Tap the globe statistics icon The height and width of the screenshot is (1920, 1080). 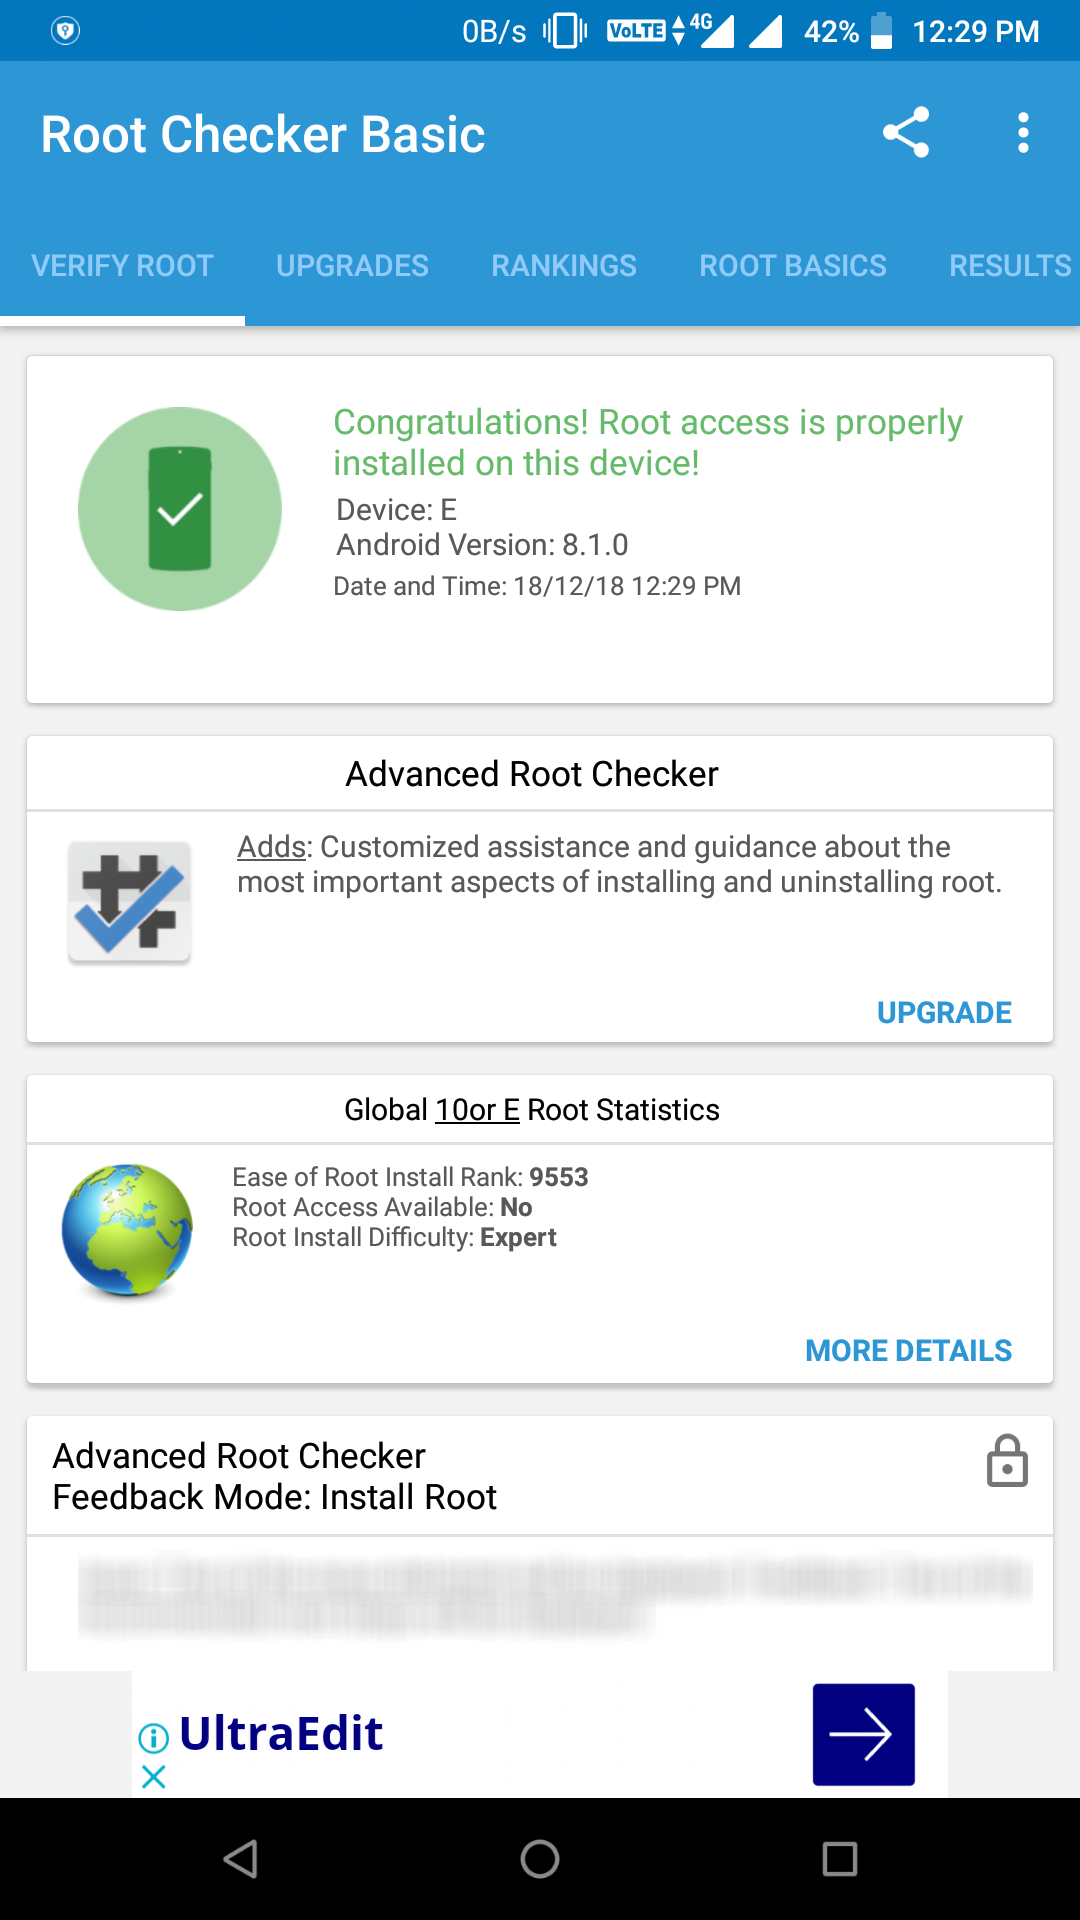[x=127, y=1230]
